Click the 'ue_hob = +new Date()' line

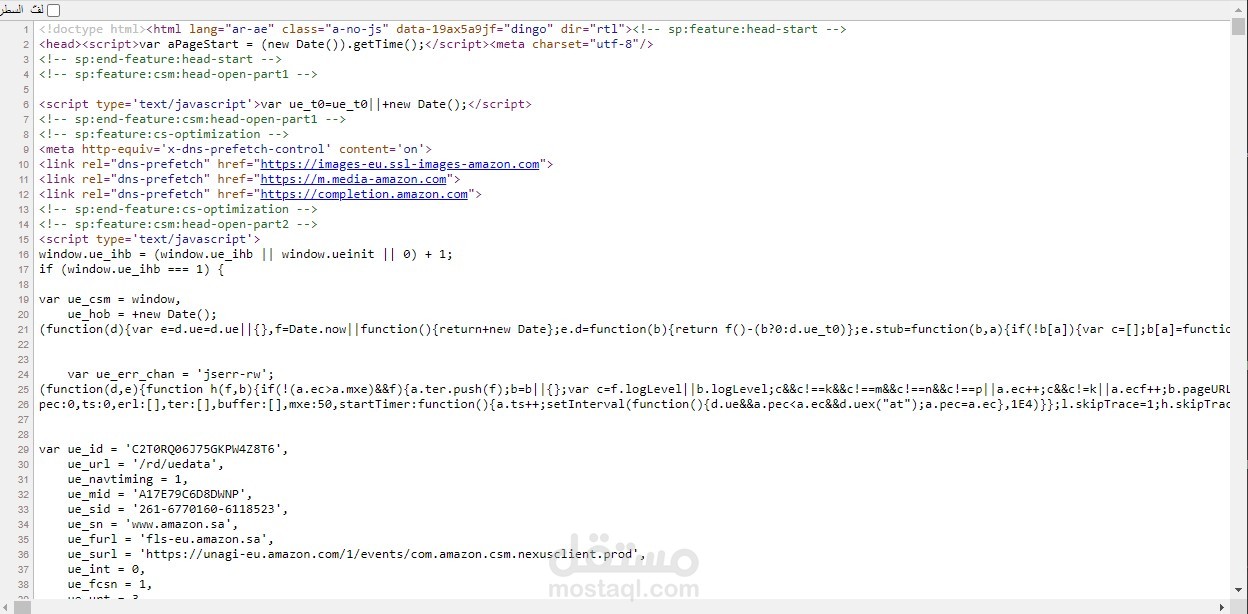(x=142, y=314)
